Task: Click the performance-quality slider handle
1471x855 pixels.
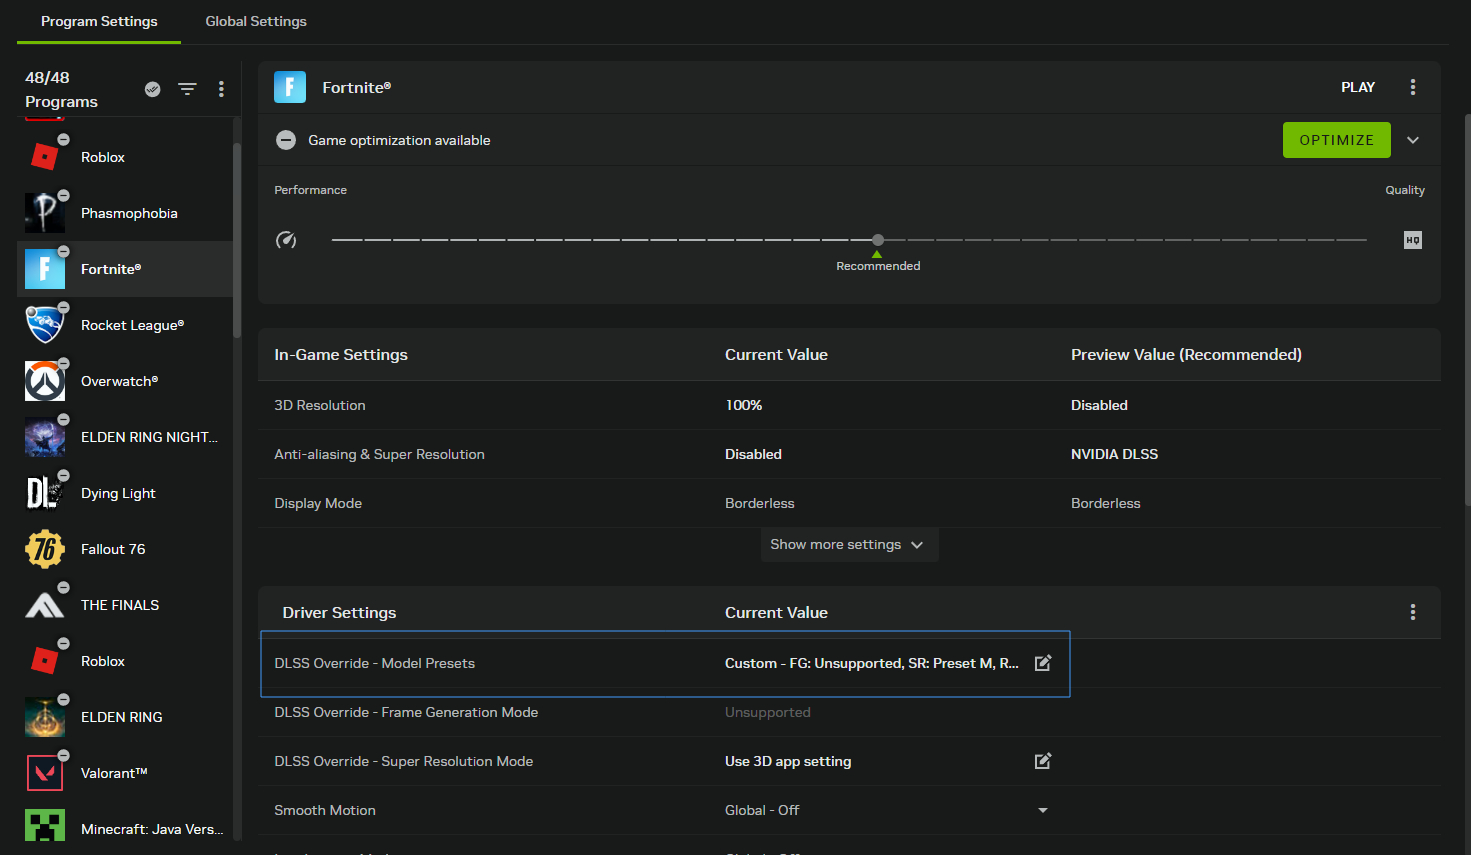Action: pos(878,240)
